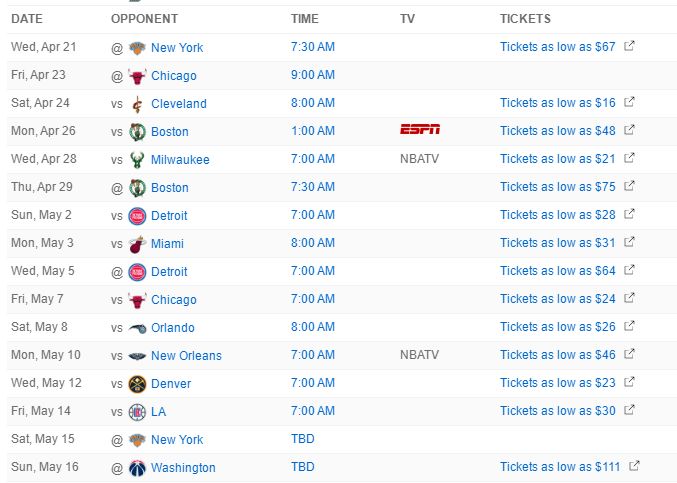This screenshot has width=677, height=483.
Task: Open the Detroit team link for May 2
Action: point(169,215)
